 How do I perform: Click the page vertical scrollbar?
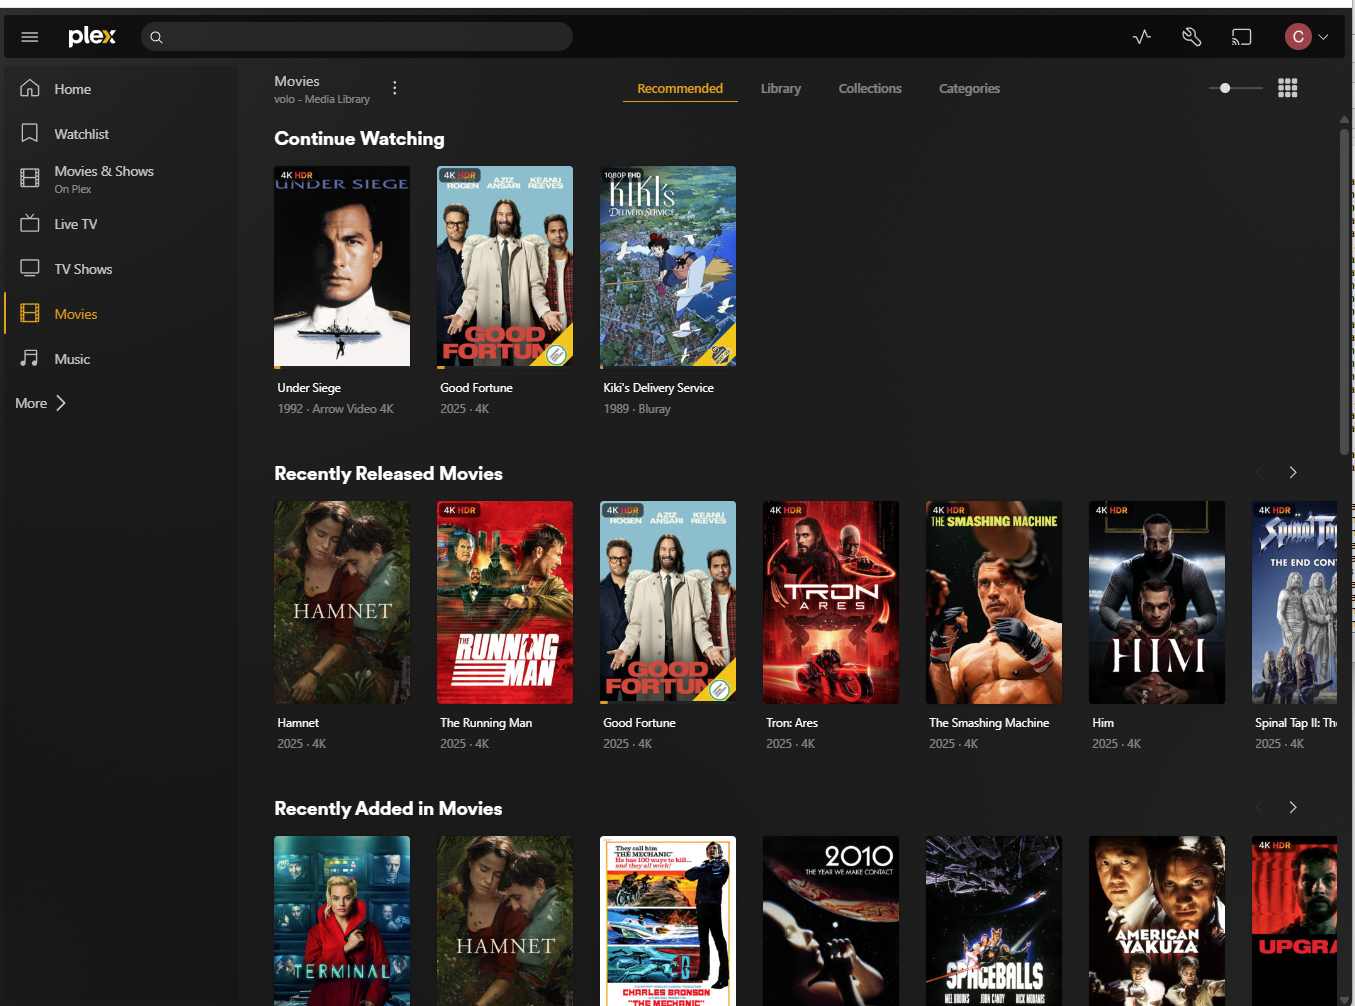tap(1344, 290)
